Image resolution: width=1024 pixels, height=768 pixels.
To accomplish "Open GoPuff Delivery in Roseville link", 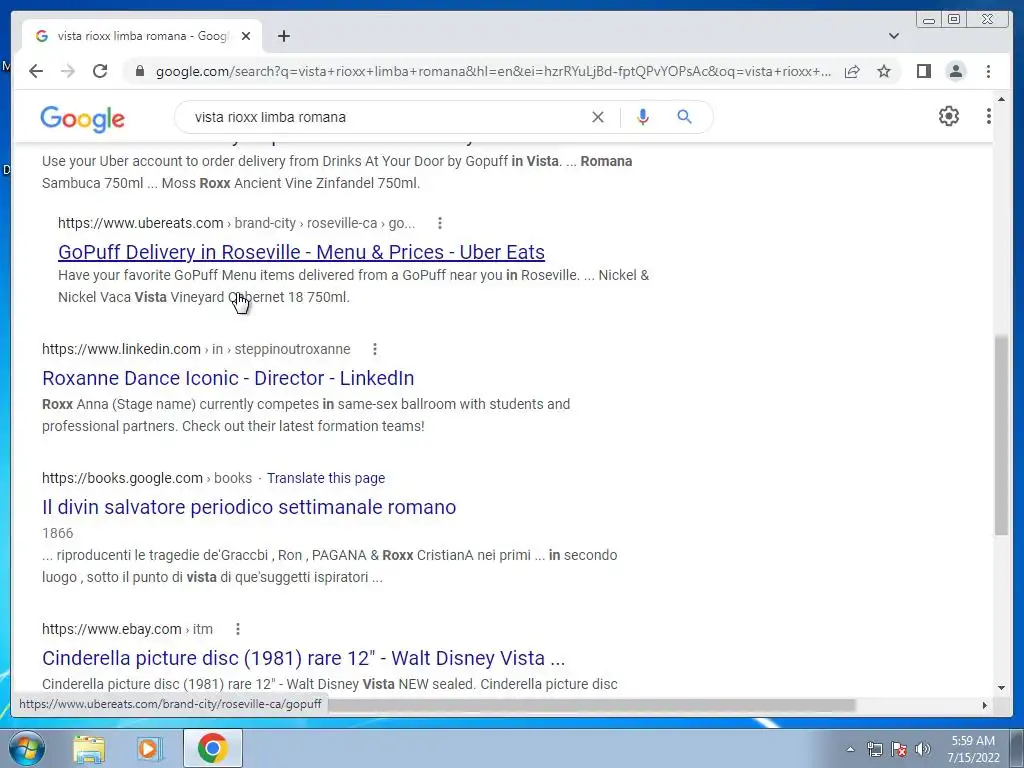I will pyautogui.click(x=301, y=252).
